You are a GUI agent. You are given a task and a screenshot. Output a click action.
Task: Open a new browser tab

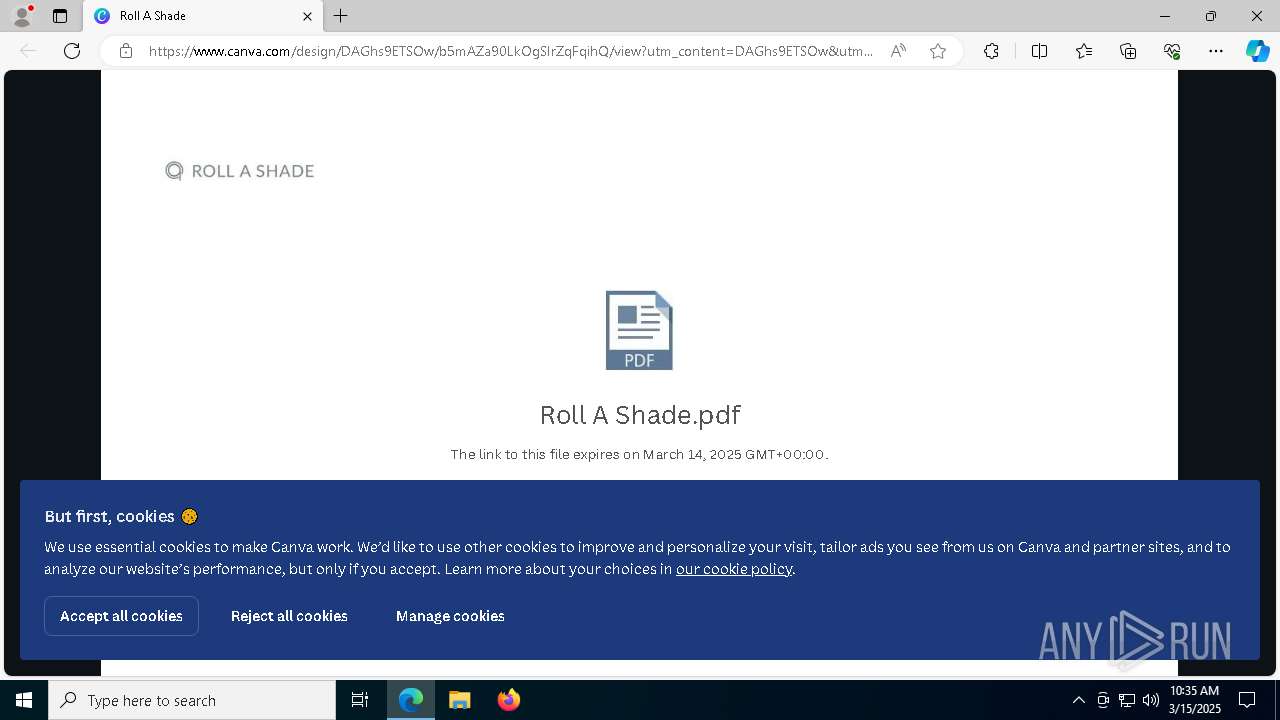(341, 16)
